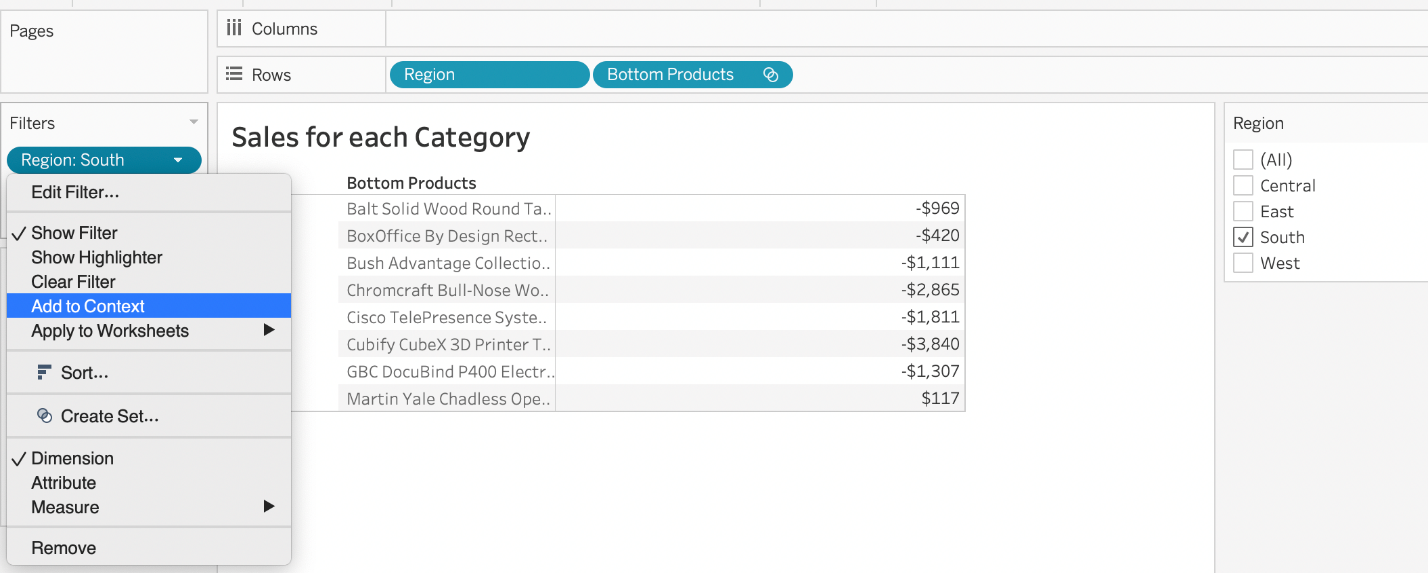Image resolution: width=1428 pixels, height=573 pixels.
Task: Uncheck the South region checkbox
Action: [1243, 238]
